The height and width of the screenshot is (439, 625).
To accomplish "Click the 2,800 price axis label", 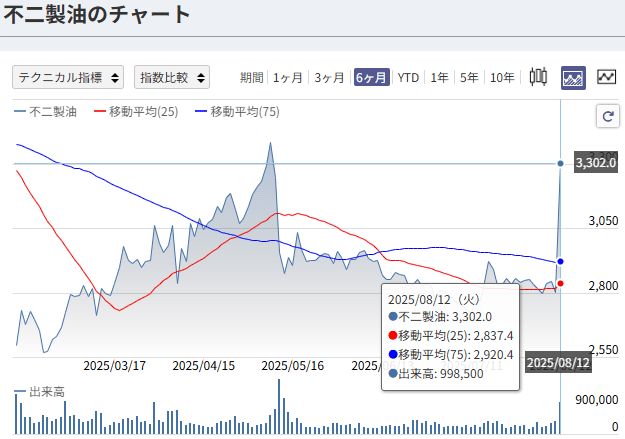I will click(603, 285).
